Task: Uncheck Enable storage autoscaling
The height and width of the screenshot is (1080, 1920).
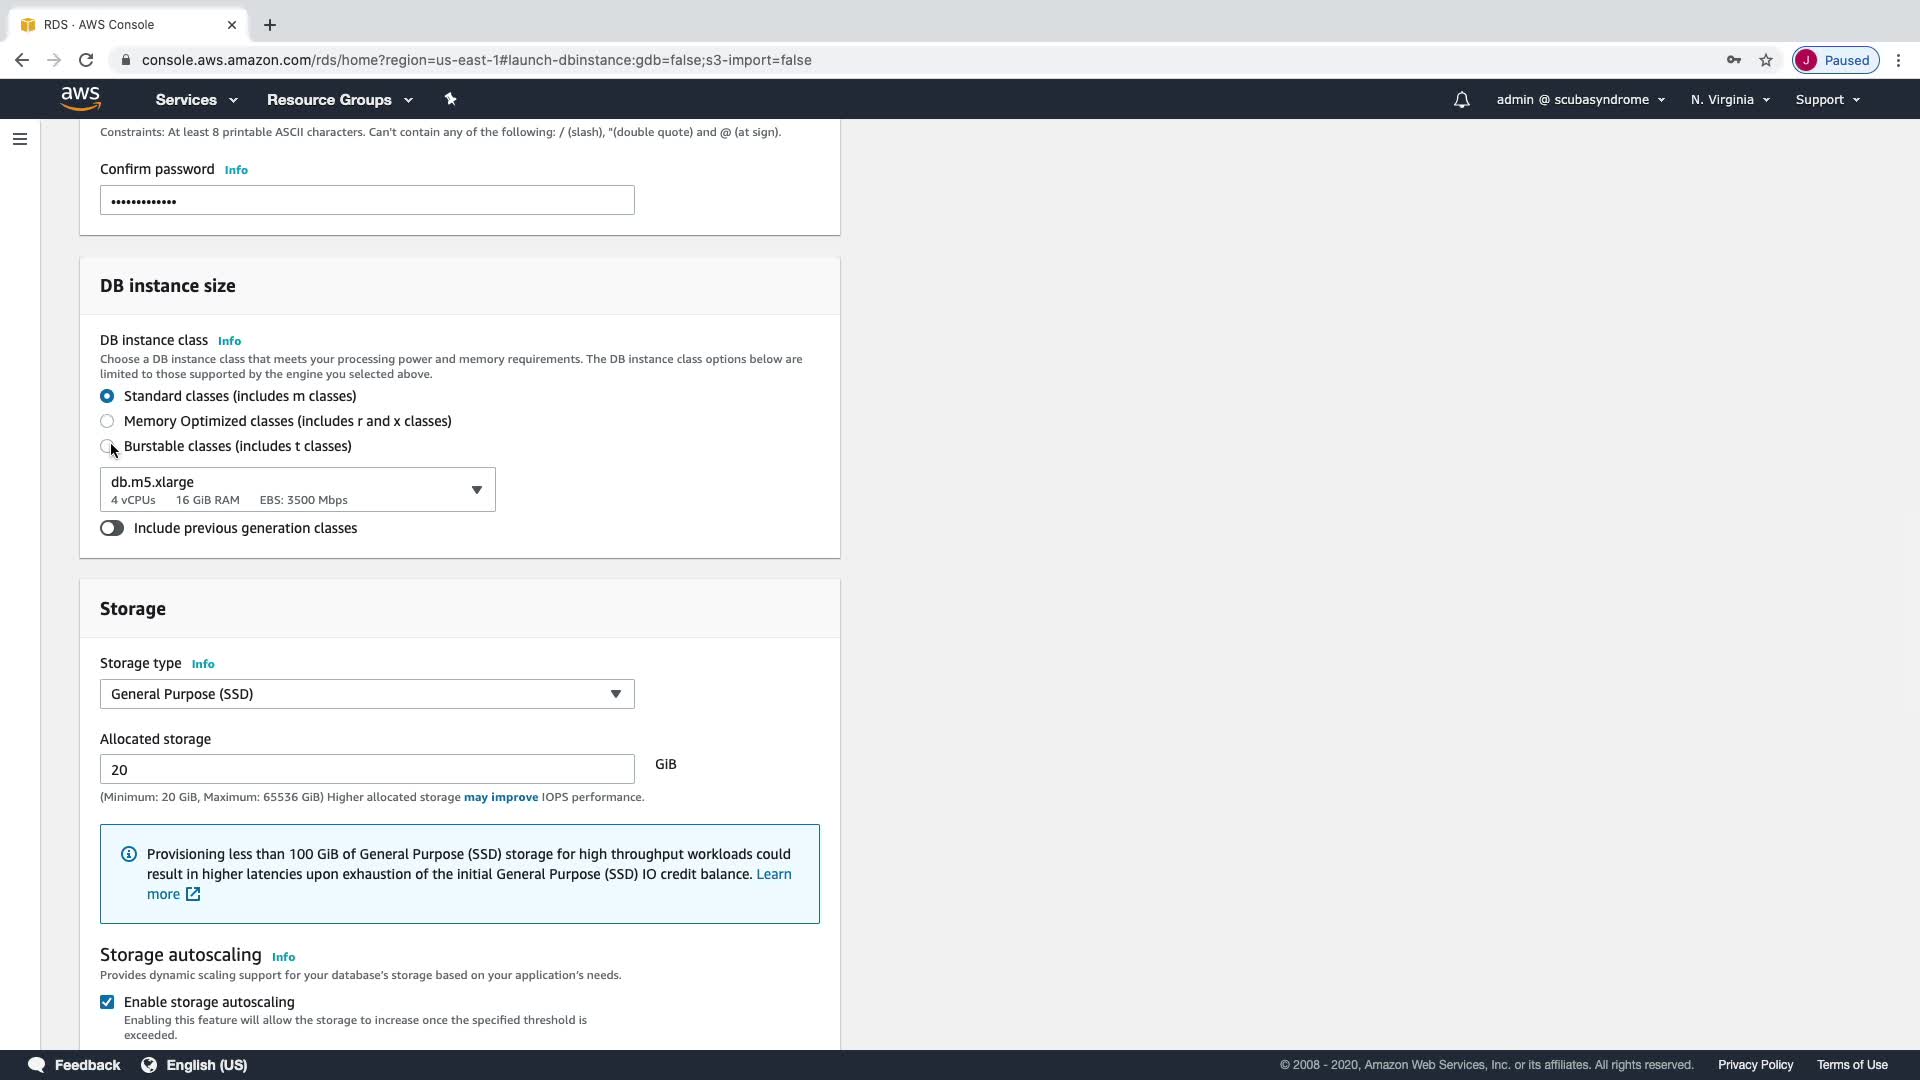Action: point(107,1002)
